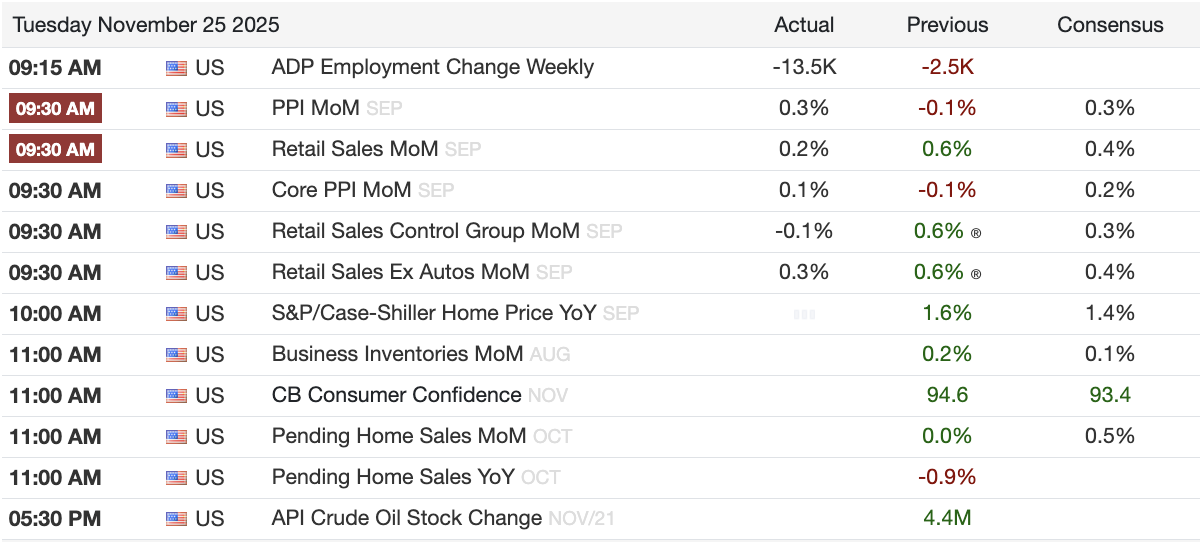The width and height of the screenshot is (1200, 542).
Task: Open the PPI MoM indicator page
Action: click(315, 109)
